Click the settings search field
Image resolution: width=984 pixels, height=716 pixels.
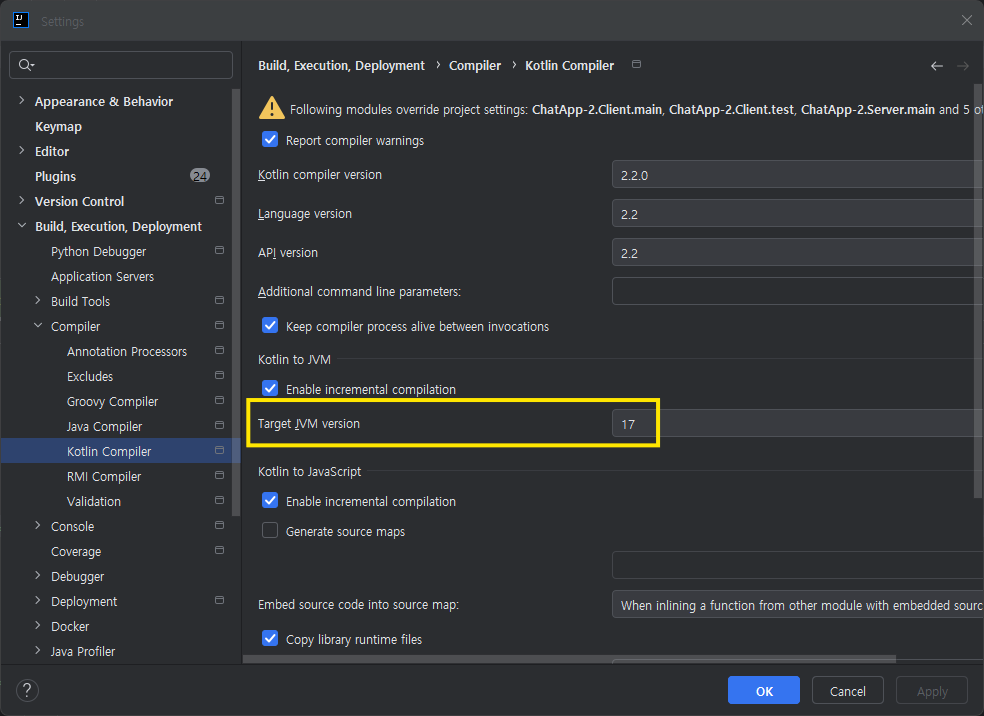(x=120, y=65)
